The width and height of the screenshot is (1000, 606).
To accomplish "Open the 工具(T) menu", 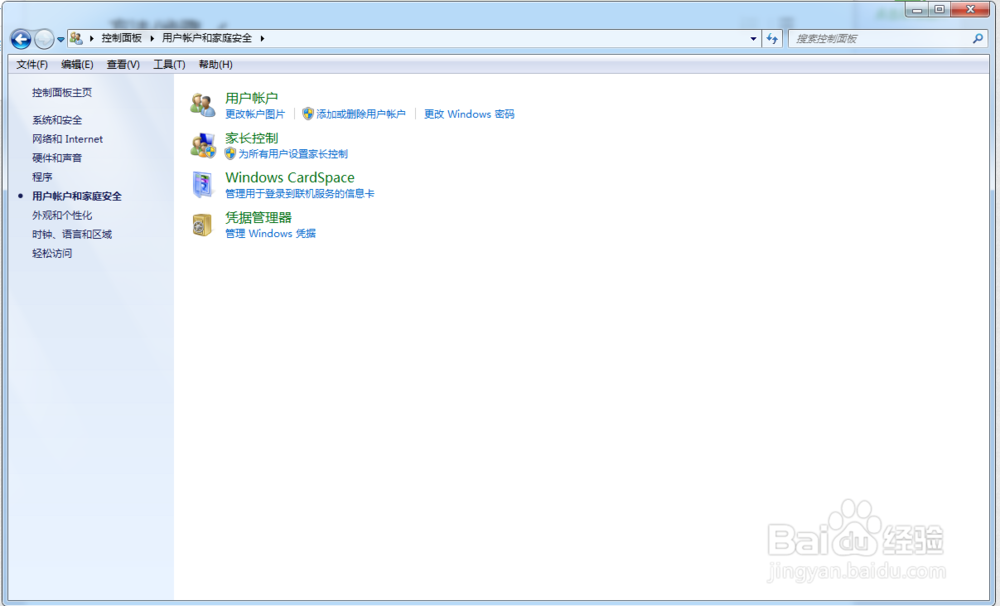I will (169, 64).
